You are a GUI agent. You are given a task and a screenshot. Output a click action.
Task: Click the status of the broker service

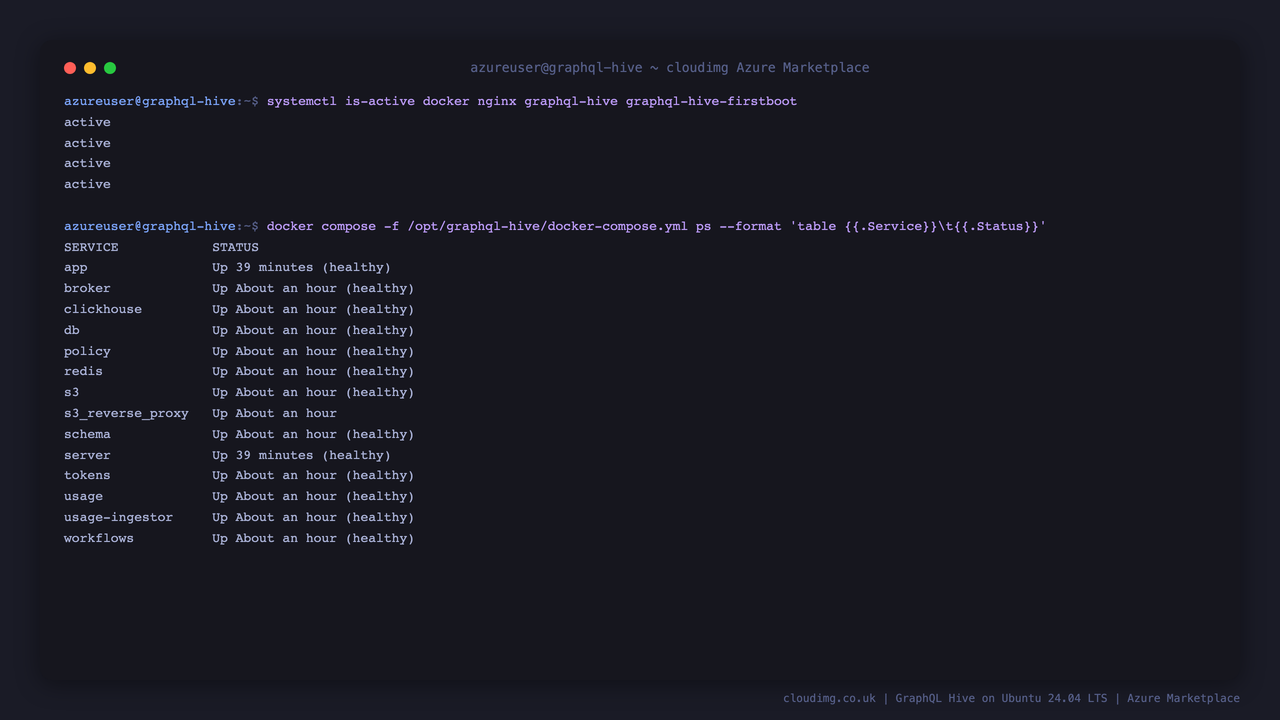pos(313,288)
